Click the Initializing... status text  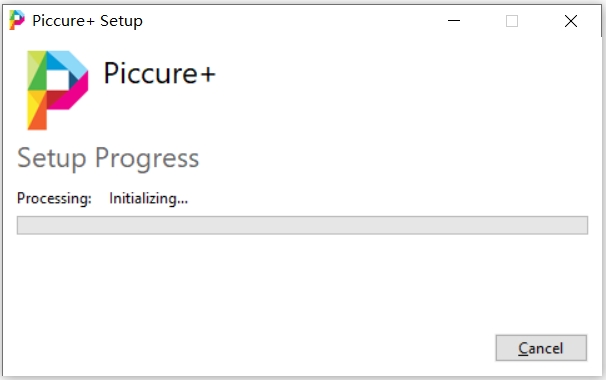[148, 198]
